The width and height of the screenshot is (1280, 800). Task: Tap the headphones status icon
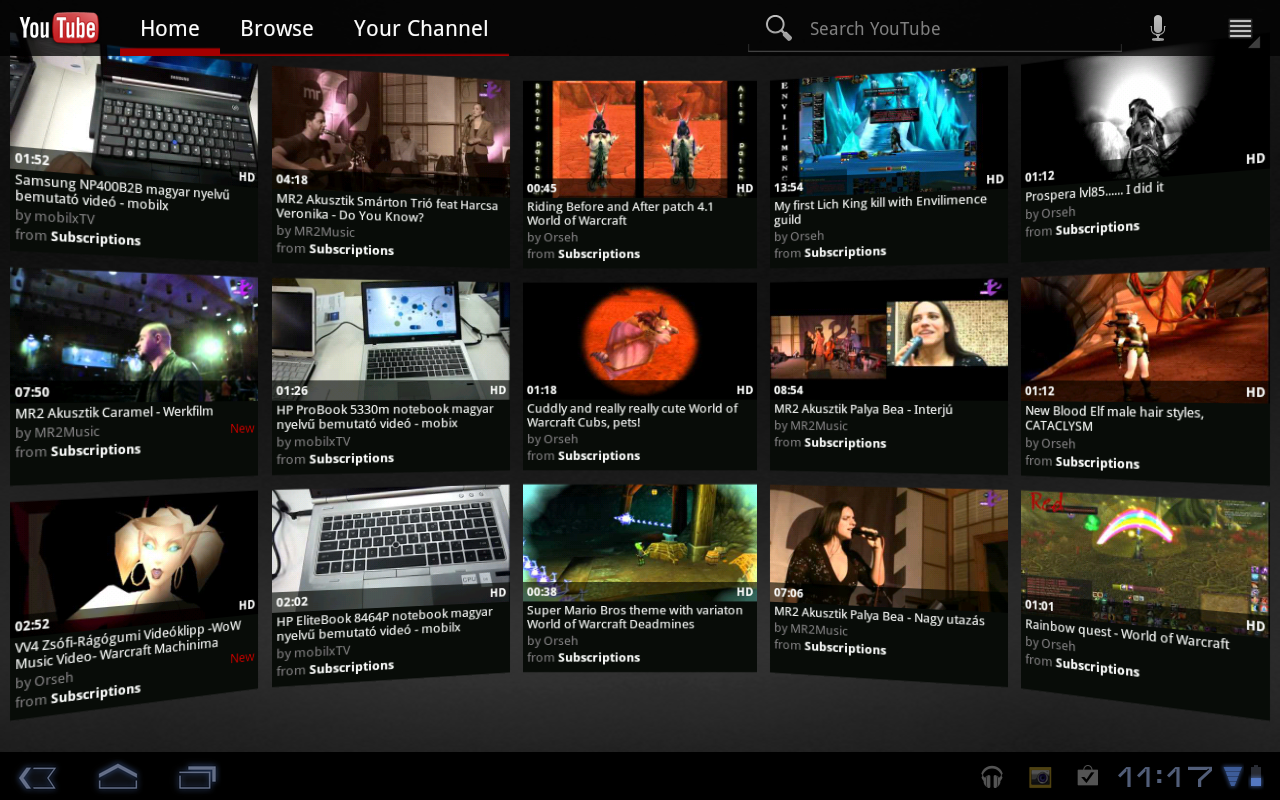click(x=992, y=777)
